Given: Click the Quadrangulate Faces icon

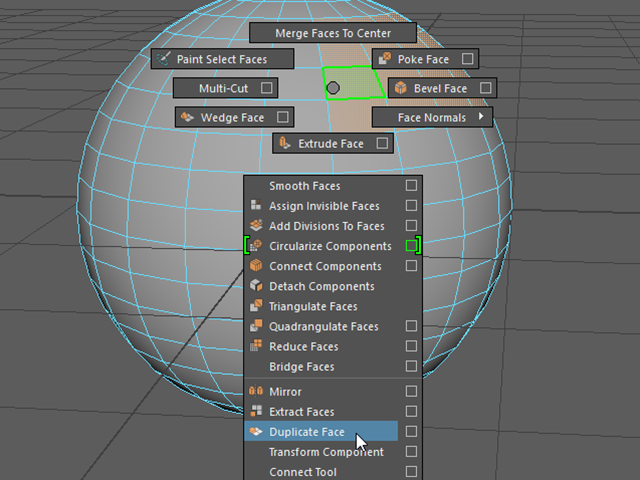Looking at the screenshot, I should click(256, 326).
